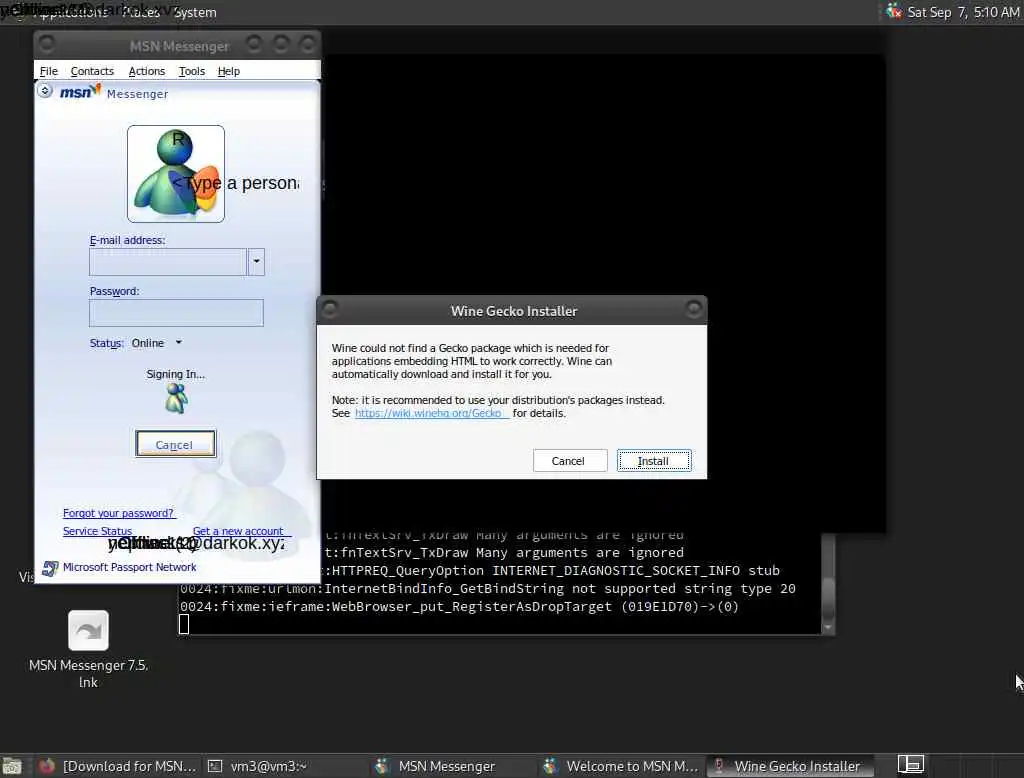Click the Wine Gecko Installer left title button
This screenshot has width=1024, height=778.
pyautogui.click(x=330, y=308)
